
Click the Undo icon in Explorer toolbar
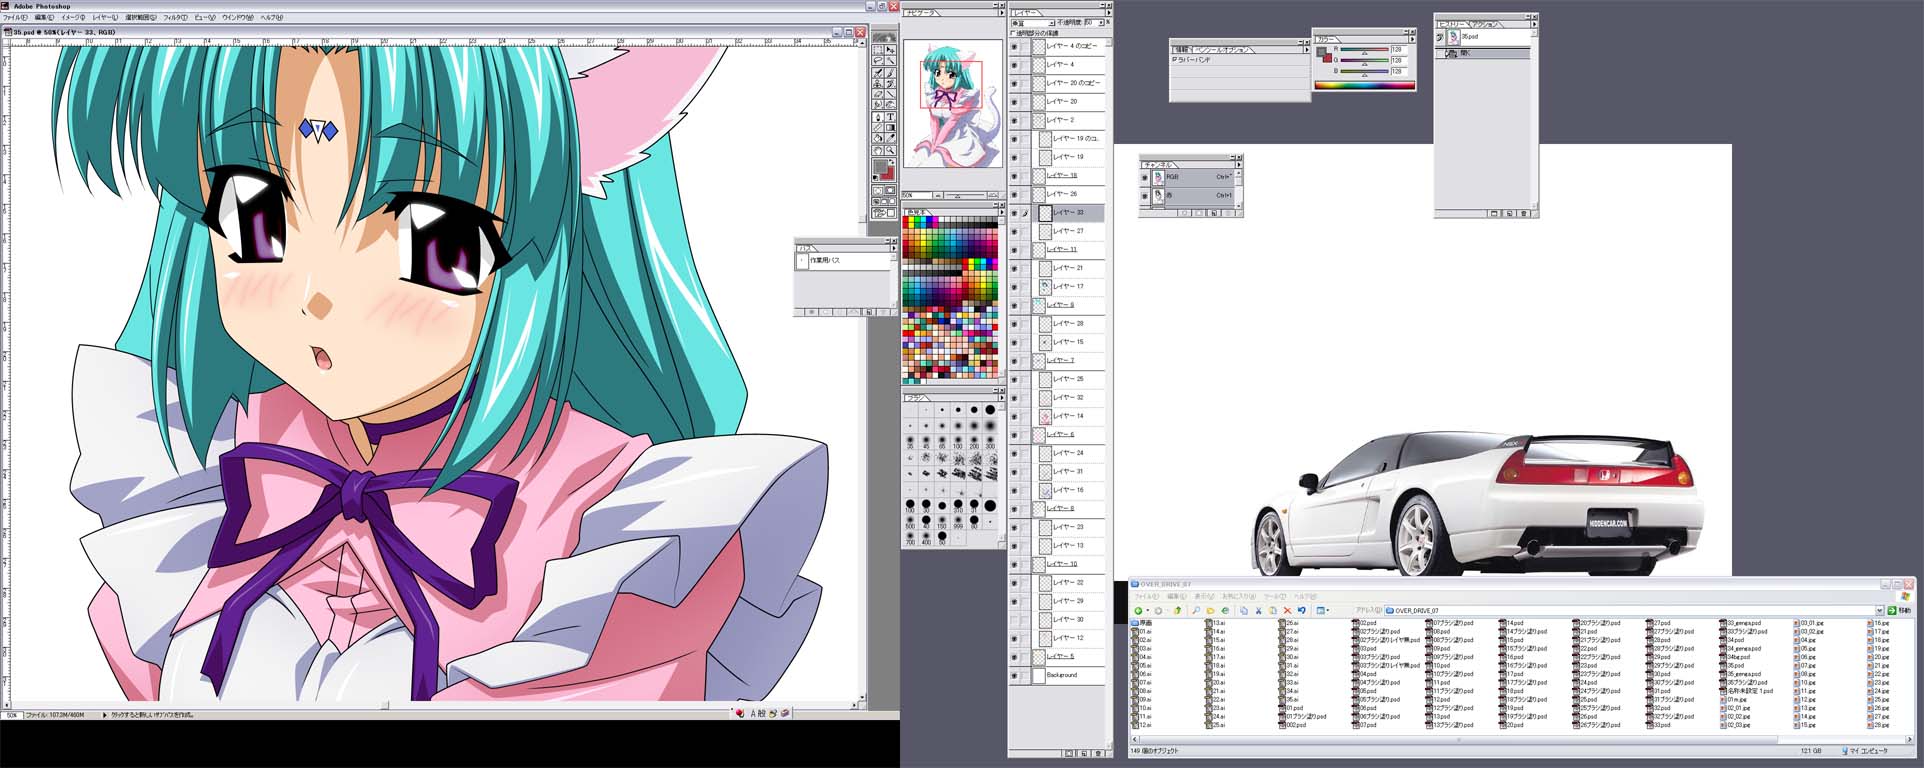tap(1302, 610)
